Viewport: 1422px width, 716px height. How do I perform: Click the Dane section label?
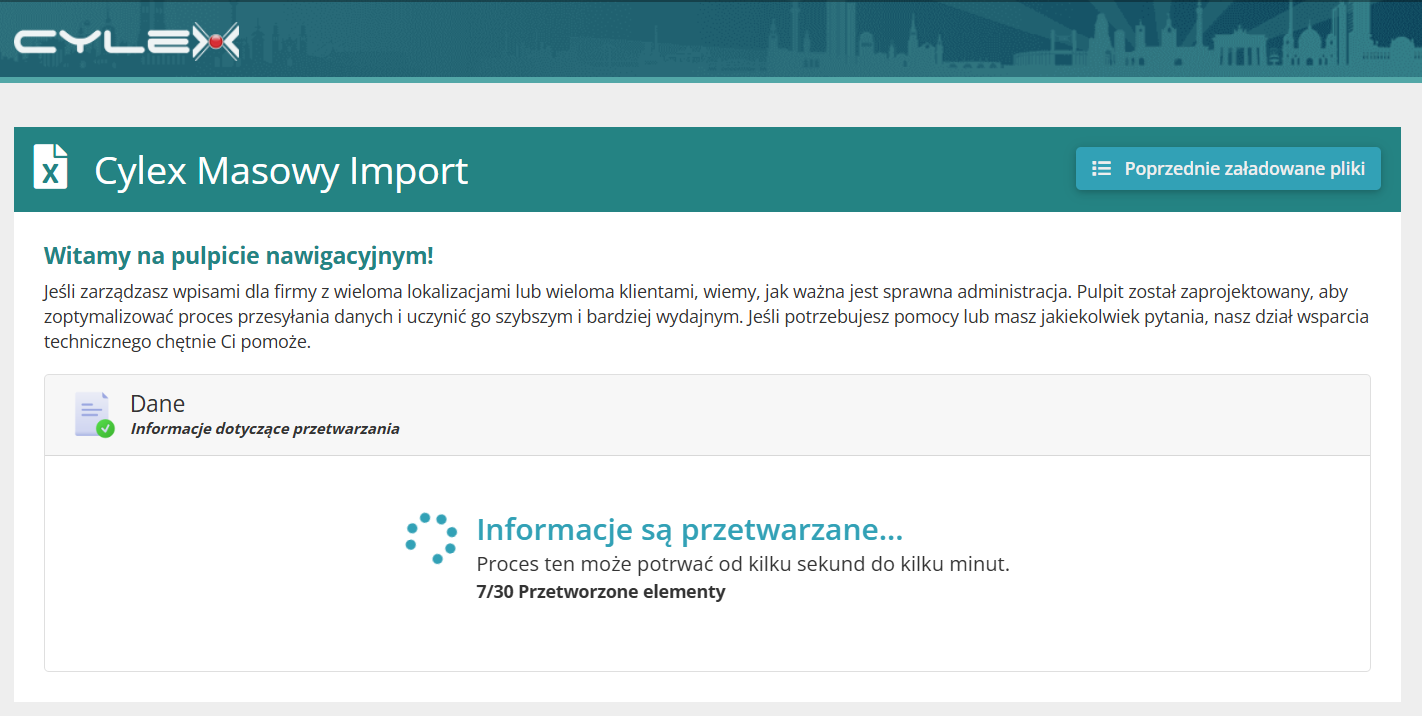pos(158,404)
